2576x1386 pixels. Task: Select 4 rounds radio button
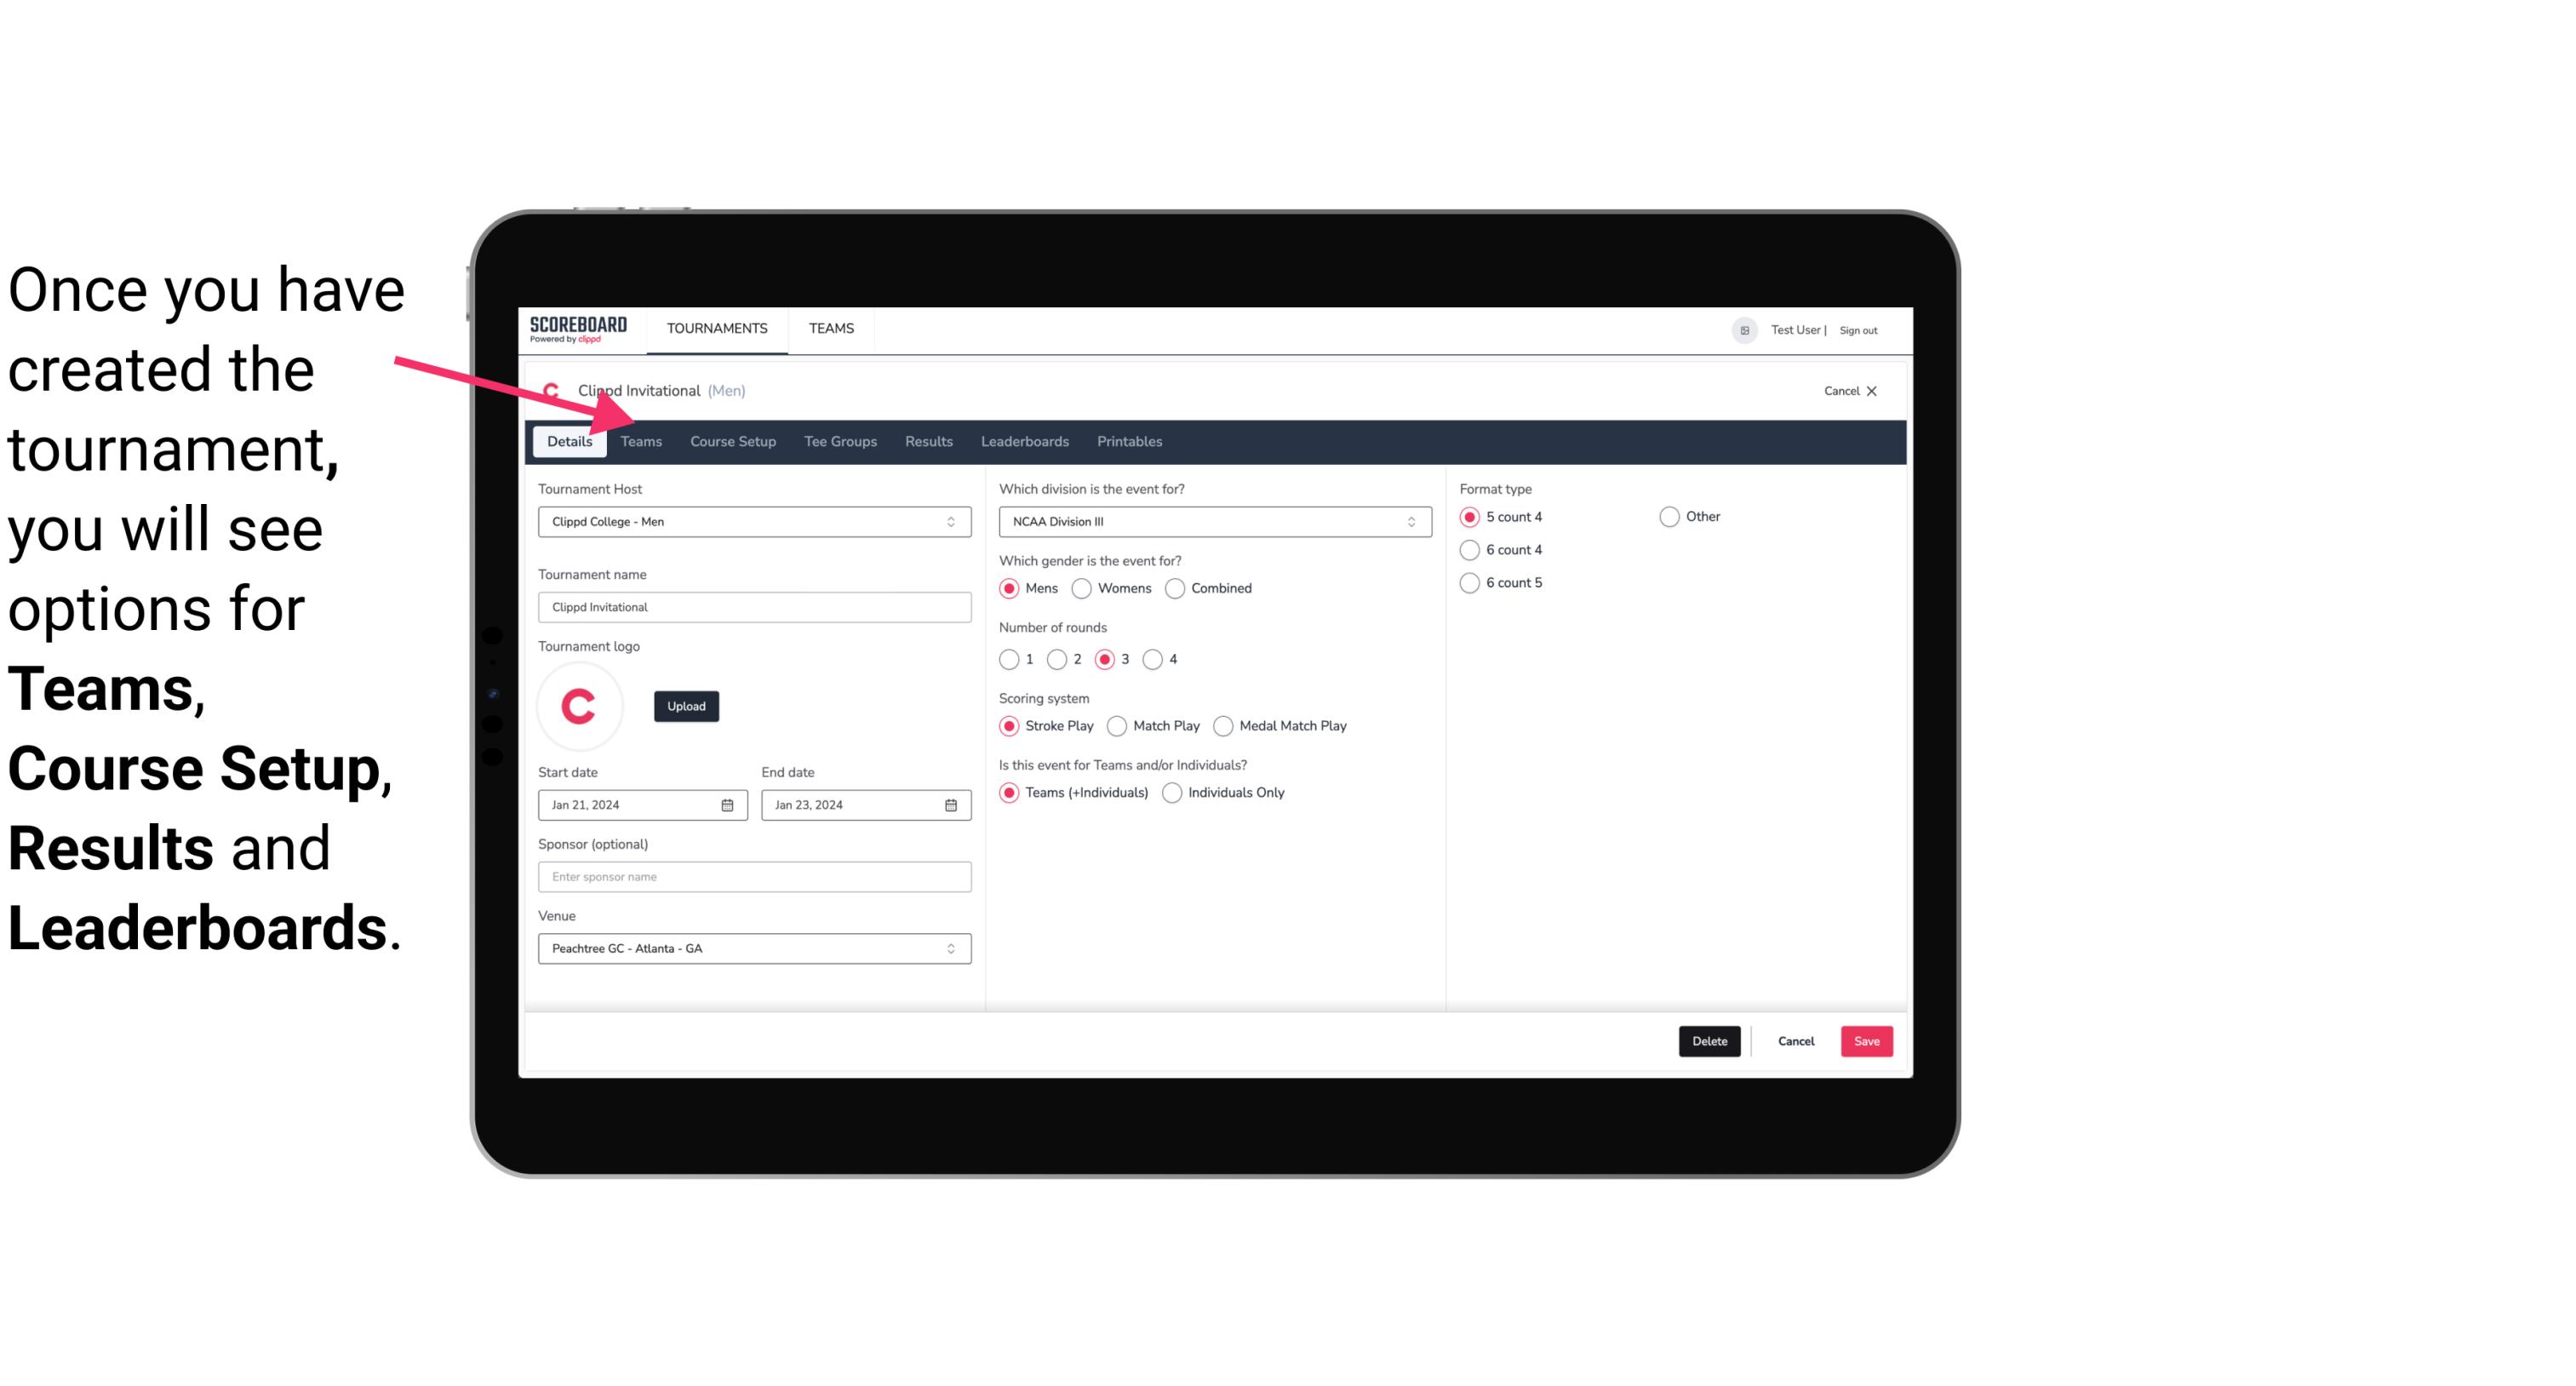pyautogui.click(x=1153, y=659)
